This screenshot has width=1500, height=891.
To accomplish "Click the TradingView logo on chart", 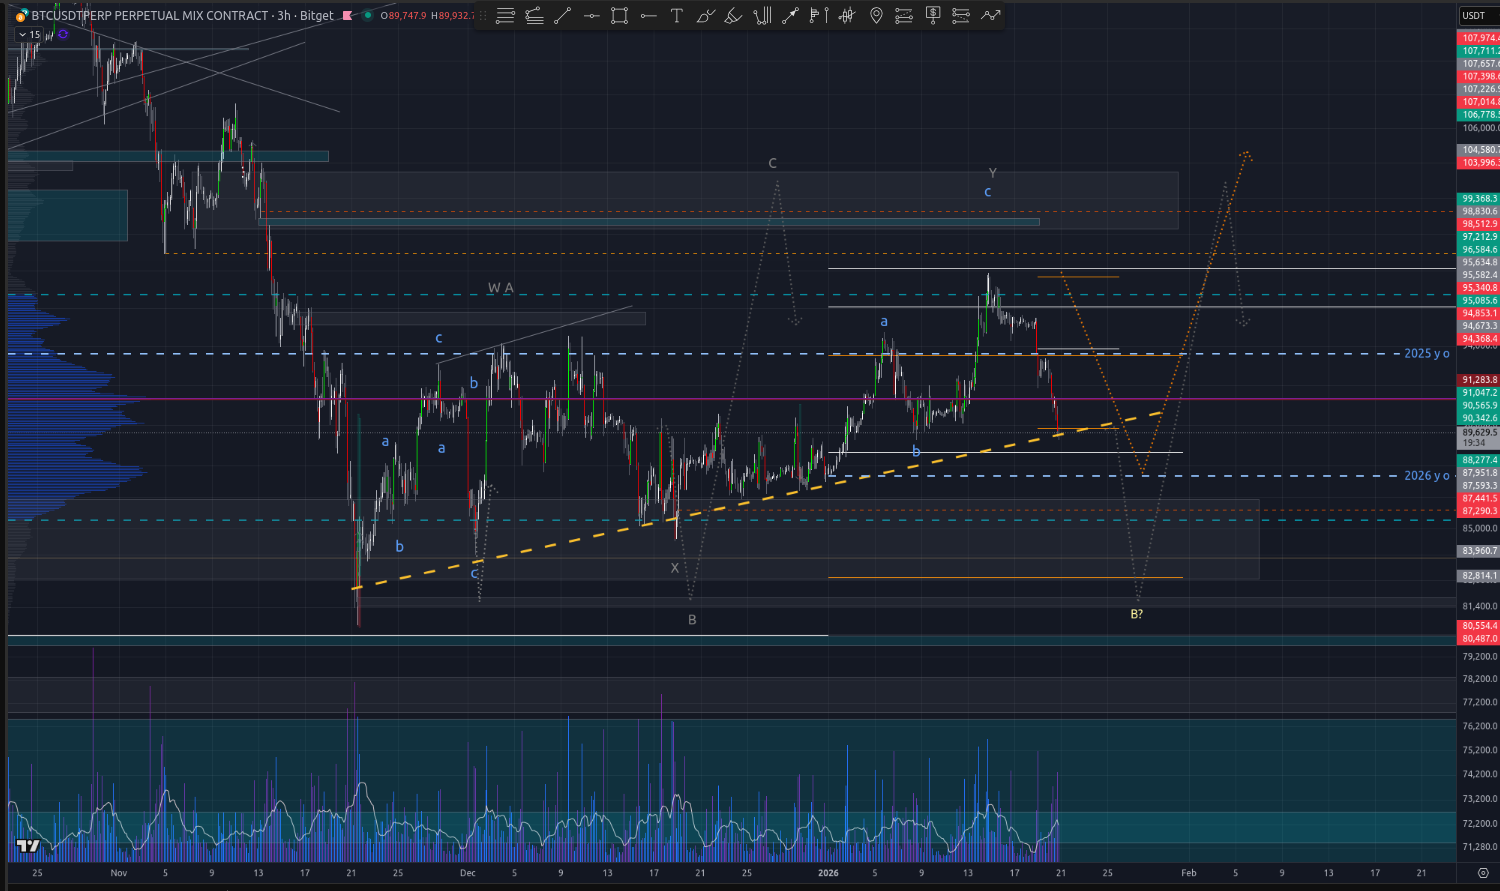I will tap(28, 846).
